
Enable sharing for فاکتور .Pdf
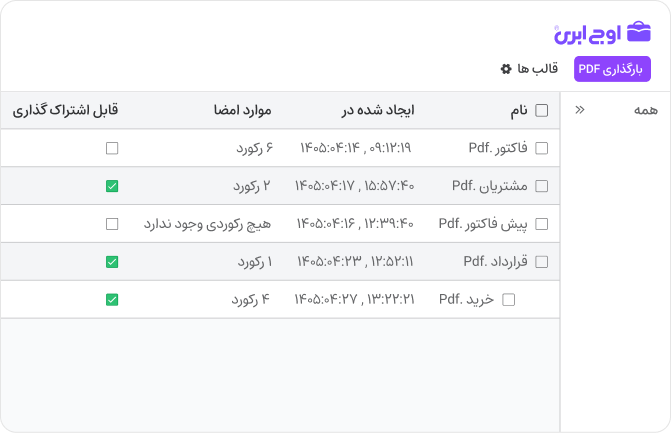click(x=112, y=148)
